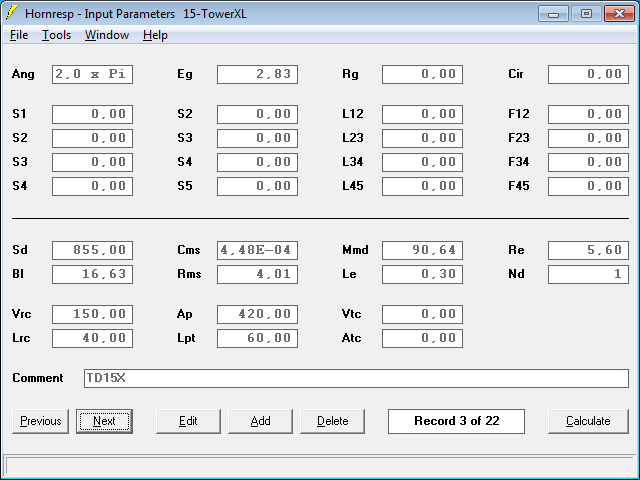Click the Add button

click(260, 421)
